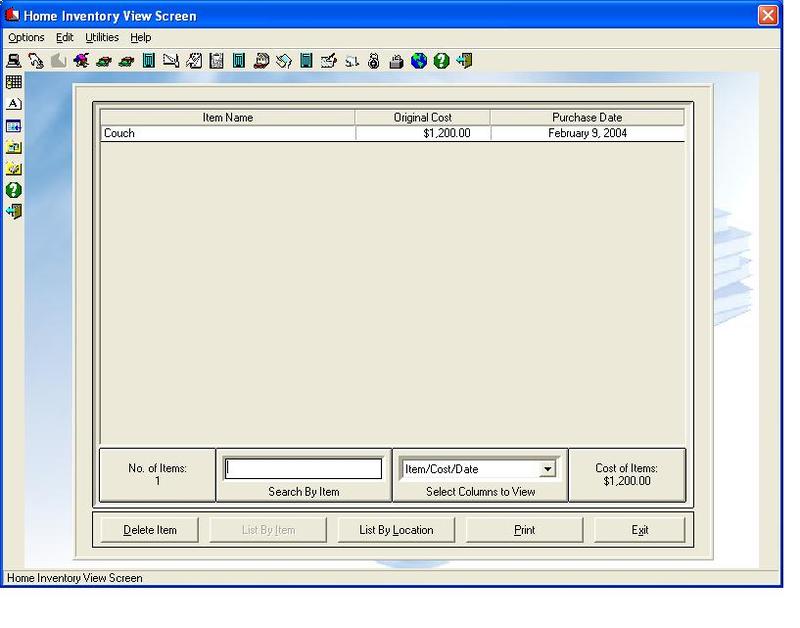Click the clipboard toolbar icon
The image size is (800, 628).
click(216, 61)
